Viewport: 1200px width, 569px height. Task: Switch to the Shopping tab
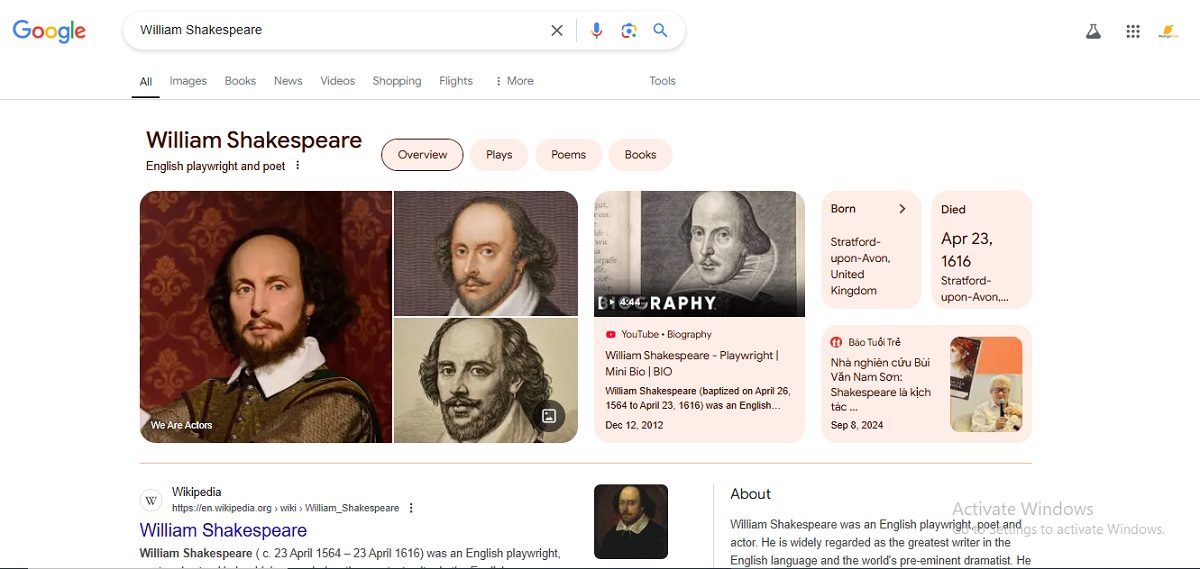[397, 81]
